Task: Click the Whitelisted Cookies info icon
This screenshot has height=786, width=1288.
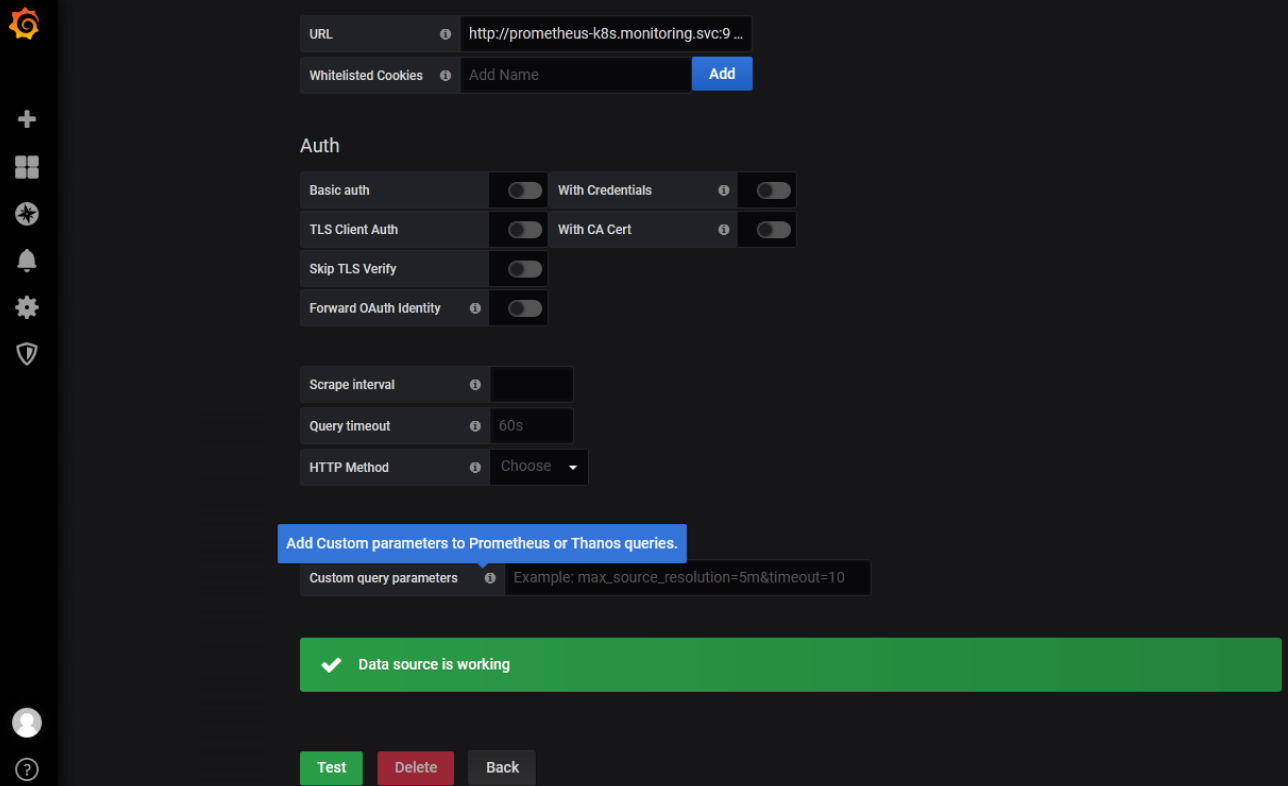Action: (445, 75)
